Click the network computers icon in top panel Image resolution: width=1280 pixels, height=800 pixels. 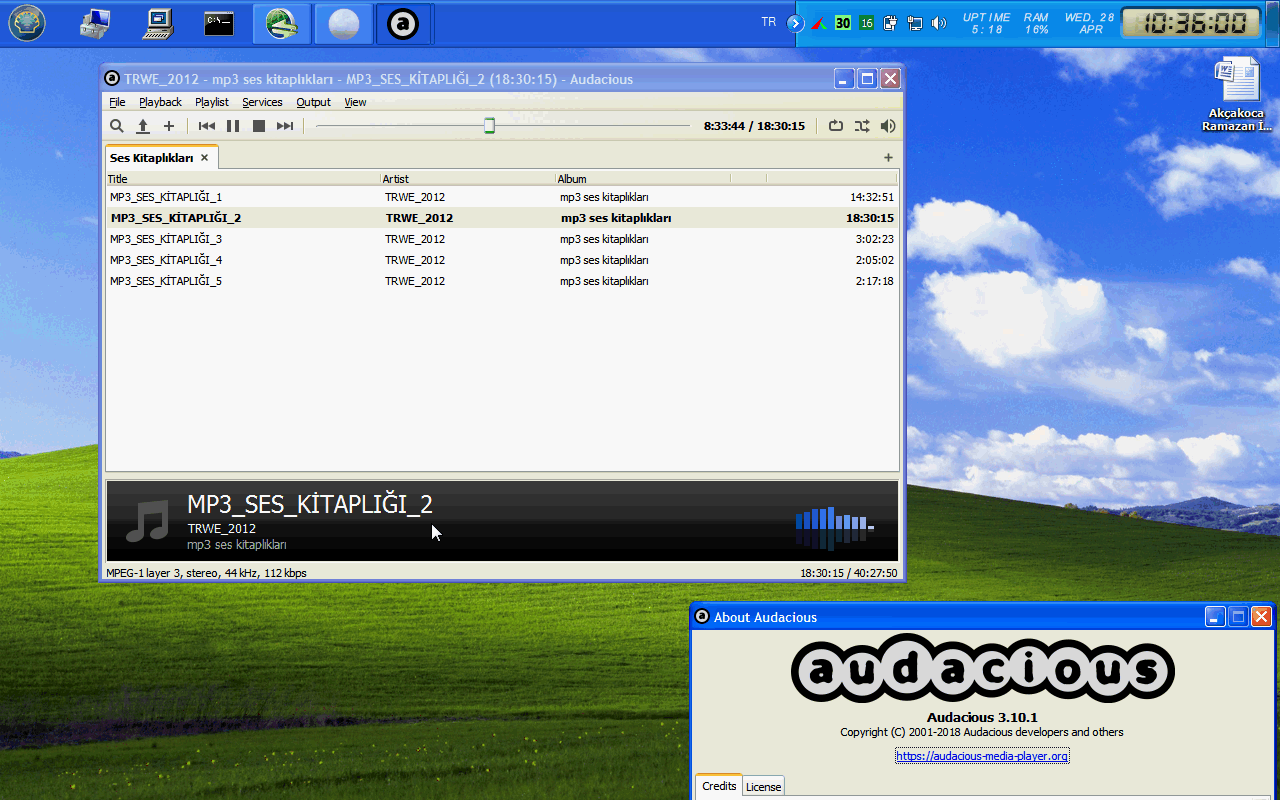95,23
